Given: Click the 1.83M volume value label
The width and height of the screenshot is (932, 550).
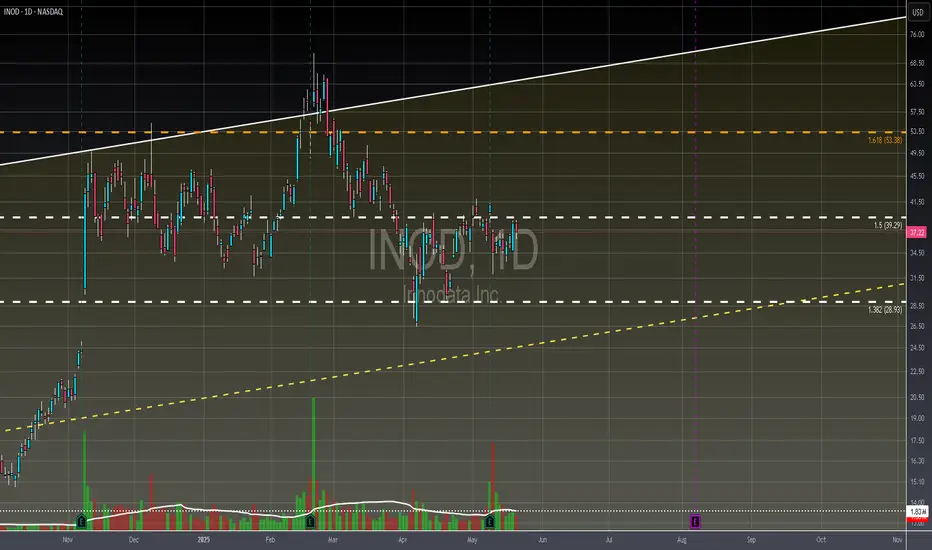Looking at the screenshot, I should pos(918,511).
